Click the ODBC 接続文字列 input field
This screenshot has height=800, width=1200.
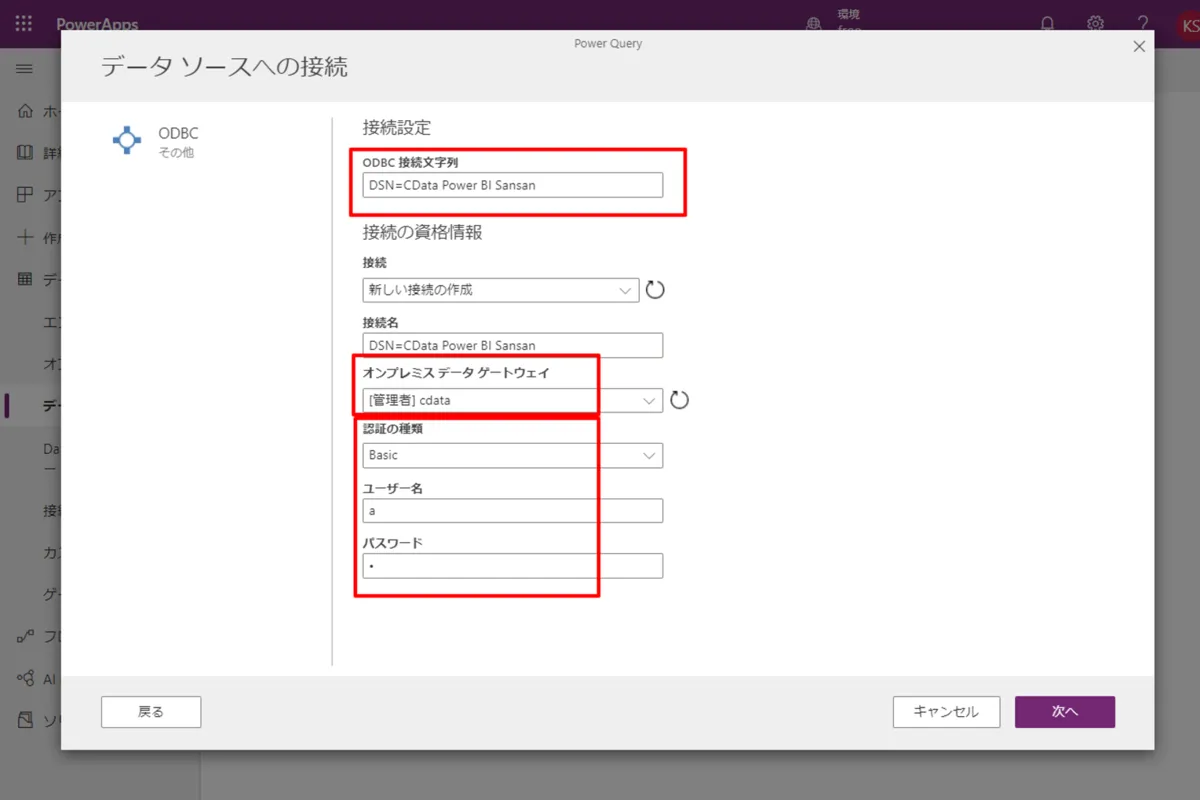click(512, 185)
